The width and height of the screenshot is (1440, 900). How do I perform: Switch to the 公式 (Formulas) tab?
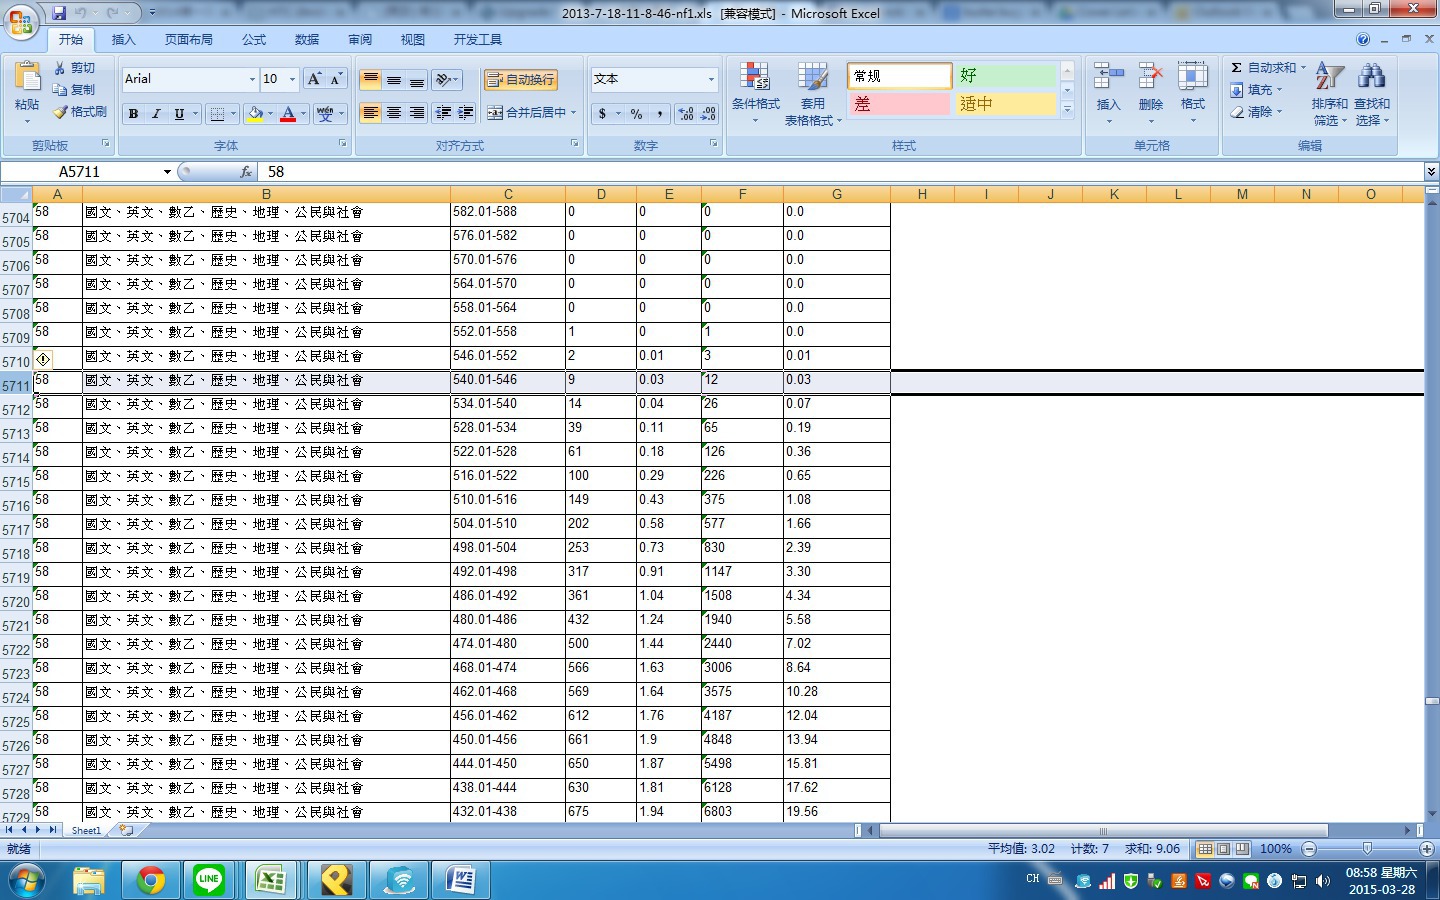tap(254, 40)
